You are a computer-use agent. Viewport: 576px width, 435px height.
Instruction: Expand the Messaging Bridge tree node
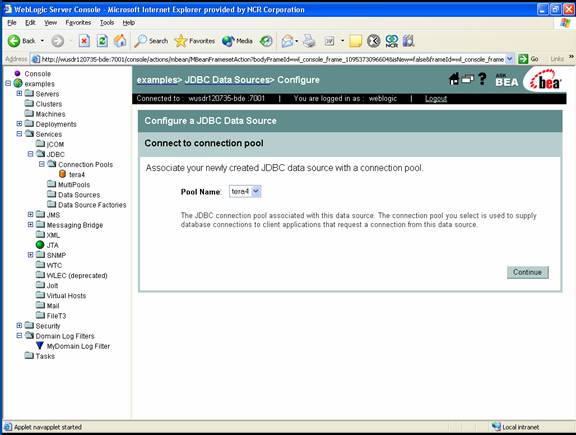pyautogui.click(x=30, y=224)
